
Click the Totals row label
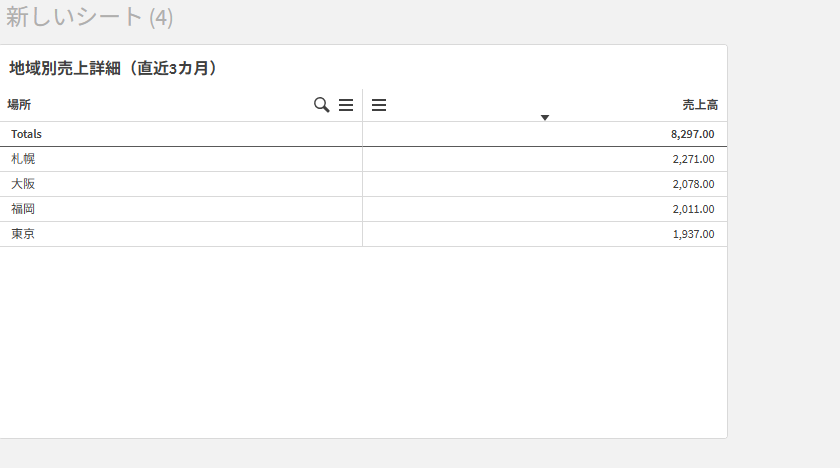point(26,134)
